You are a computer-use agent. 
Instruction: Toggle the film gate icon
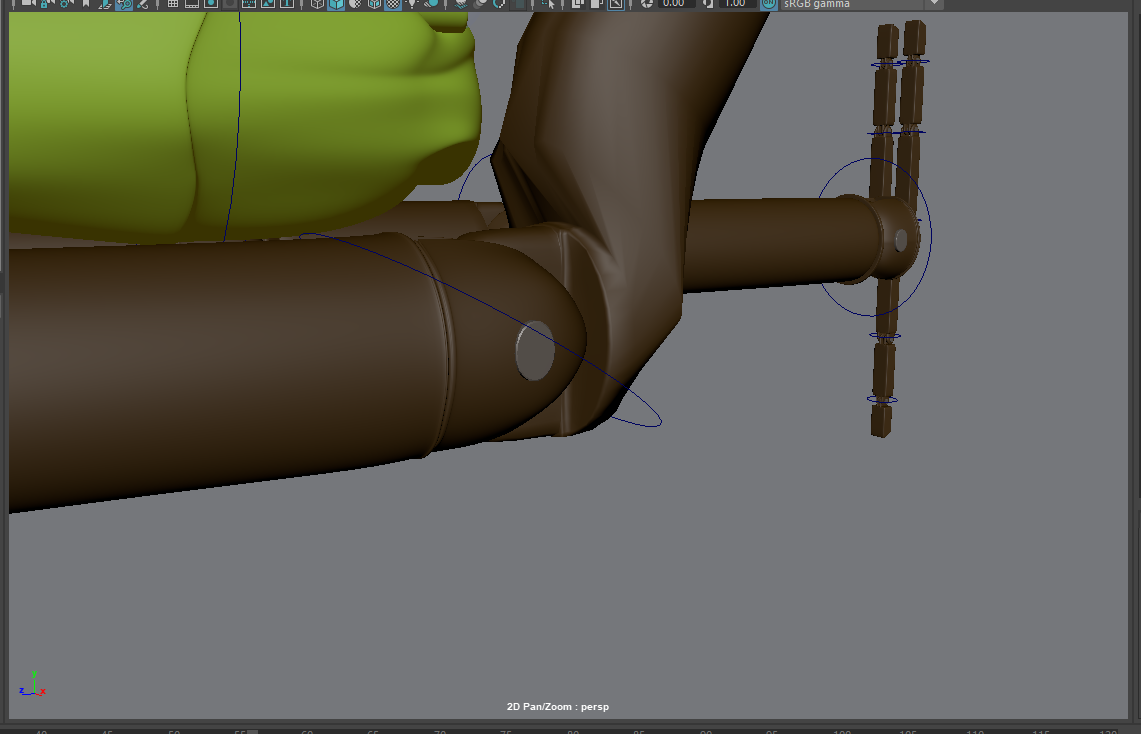[x=192, y=4]
